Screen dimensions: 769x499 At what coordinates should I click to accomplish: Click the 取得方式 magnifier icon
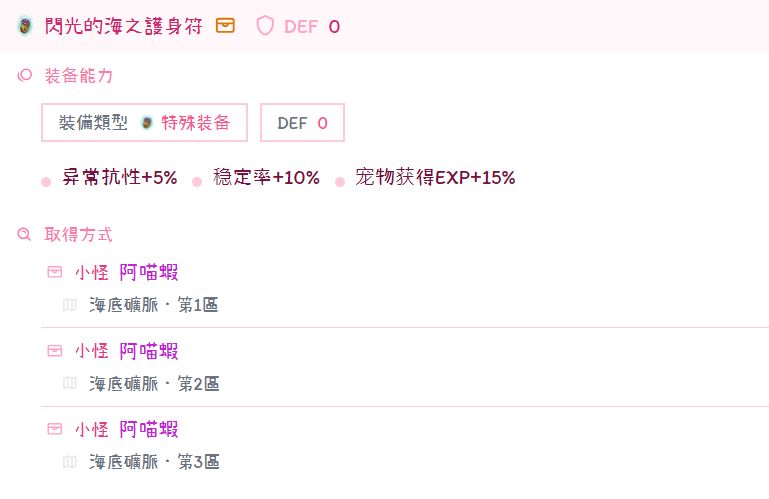point(25,235)
